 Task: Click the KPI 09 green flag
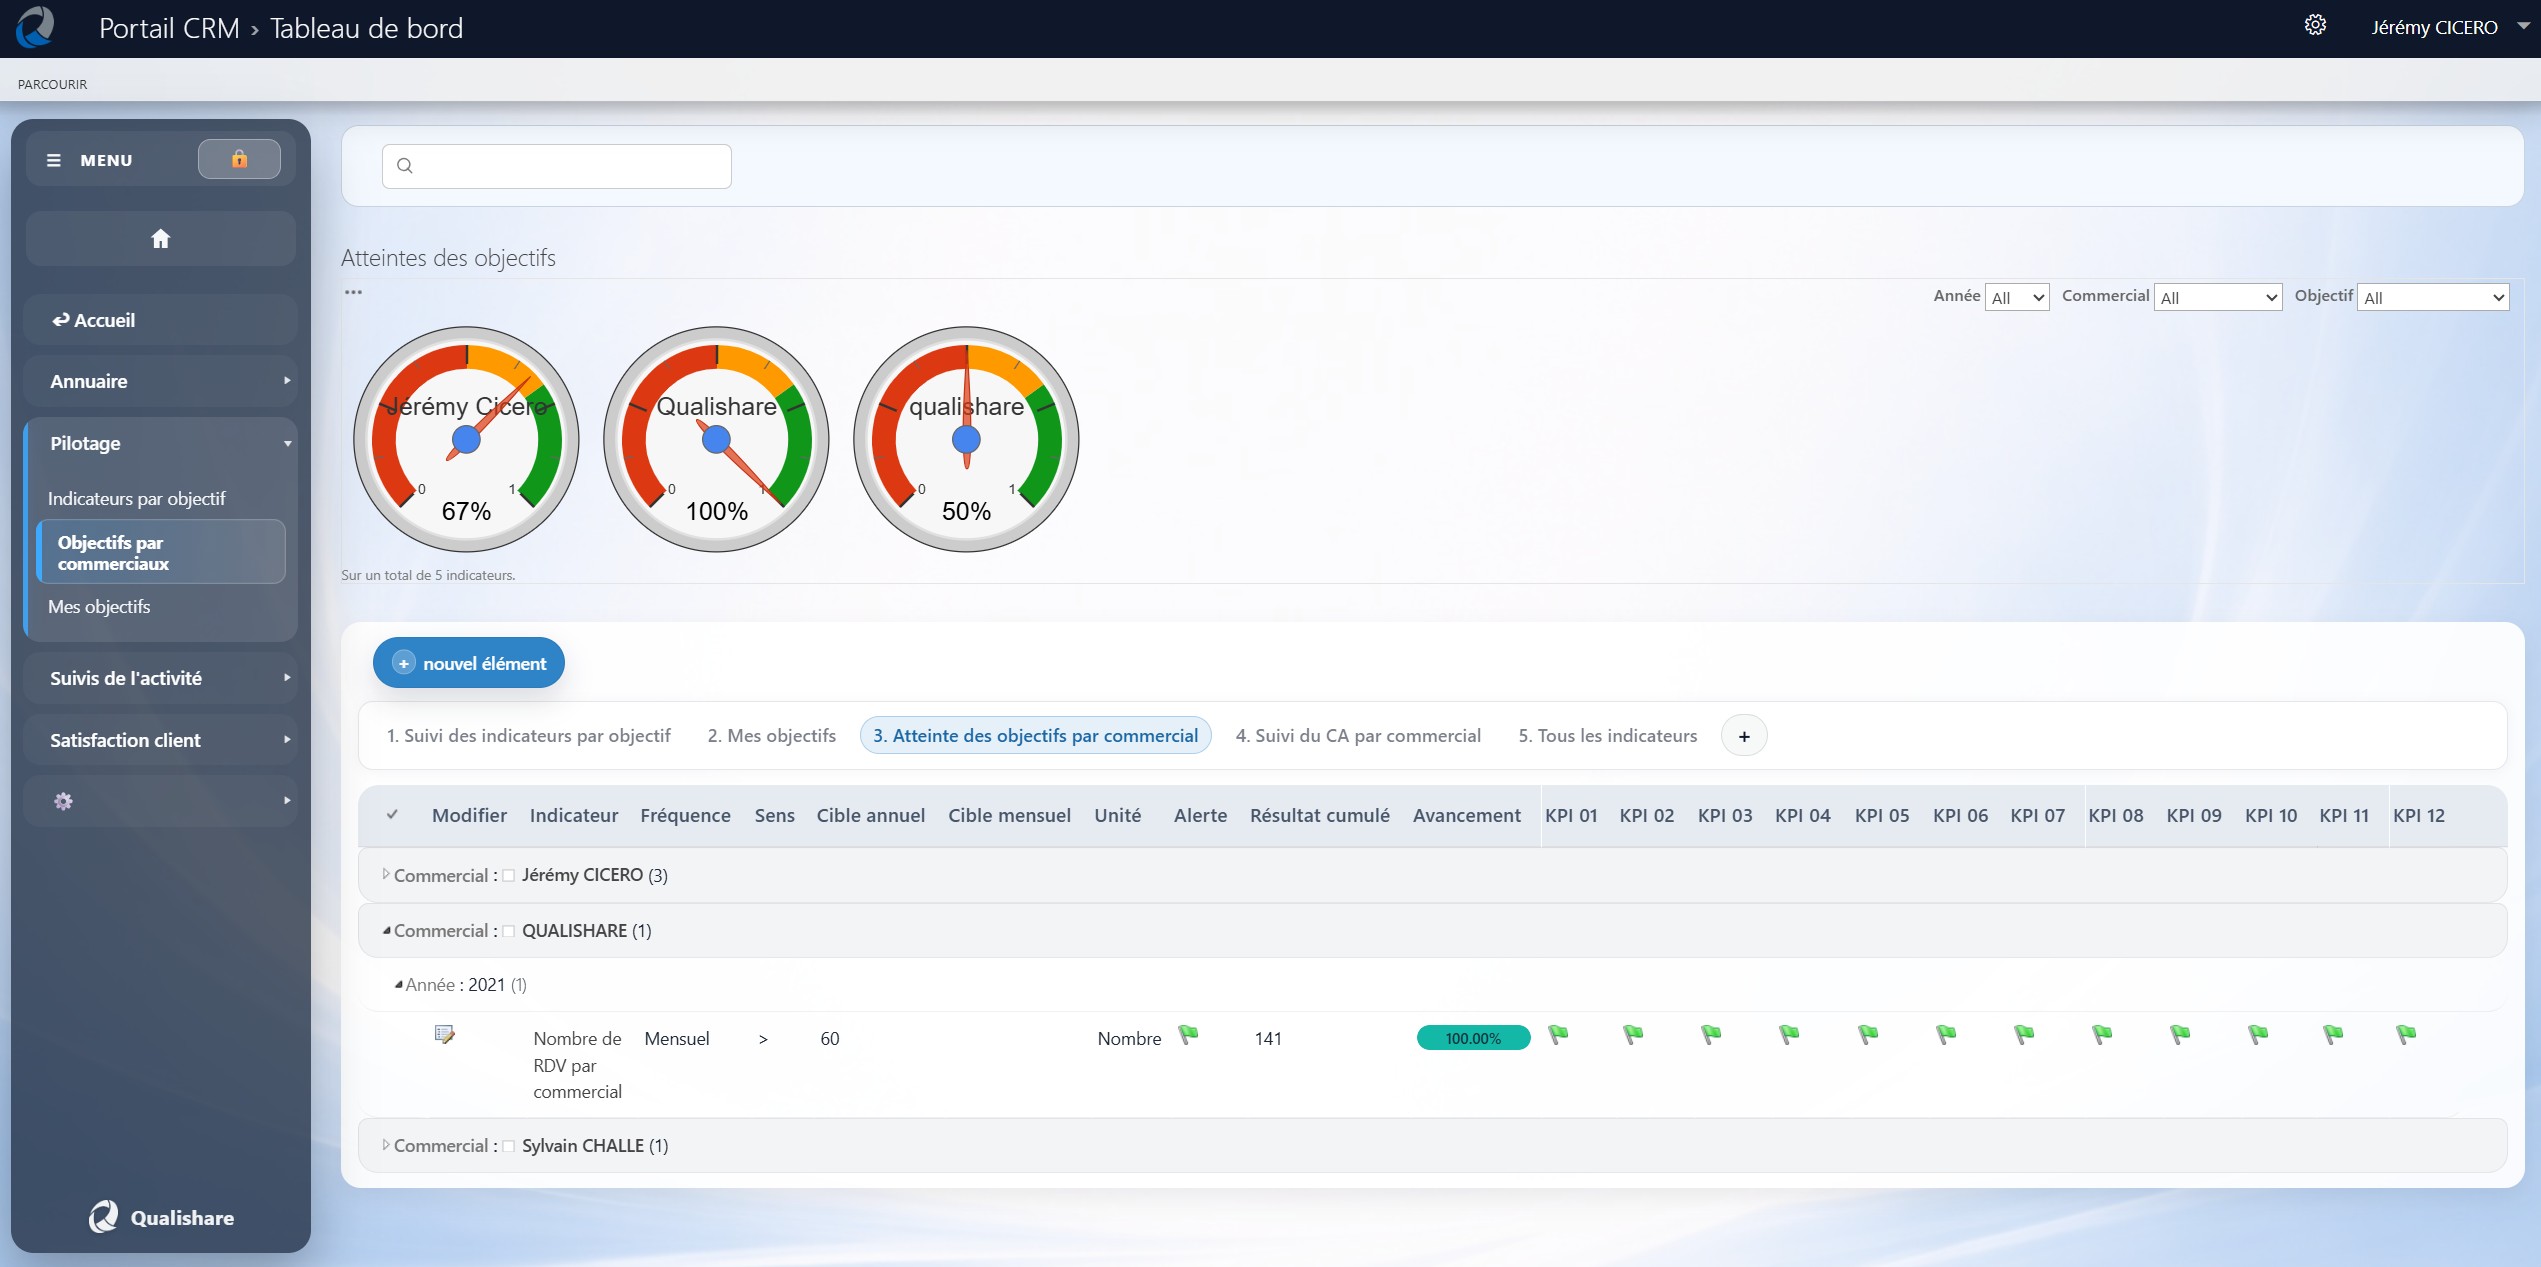[x=2180, y=1034]
